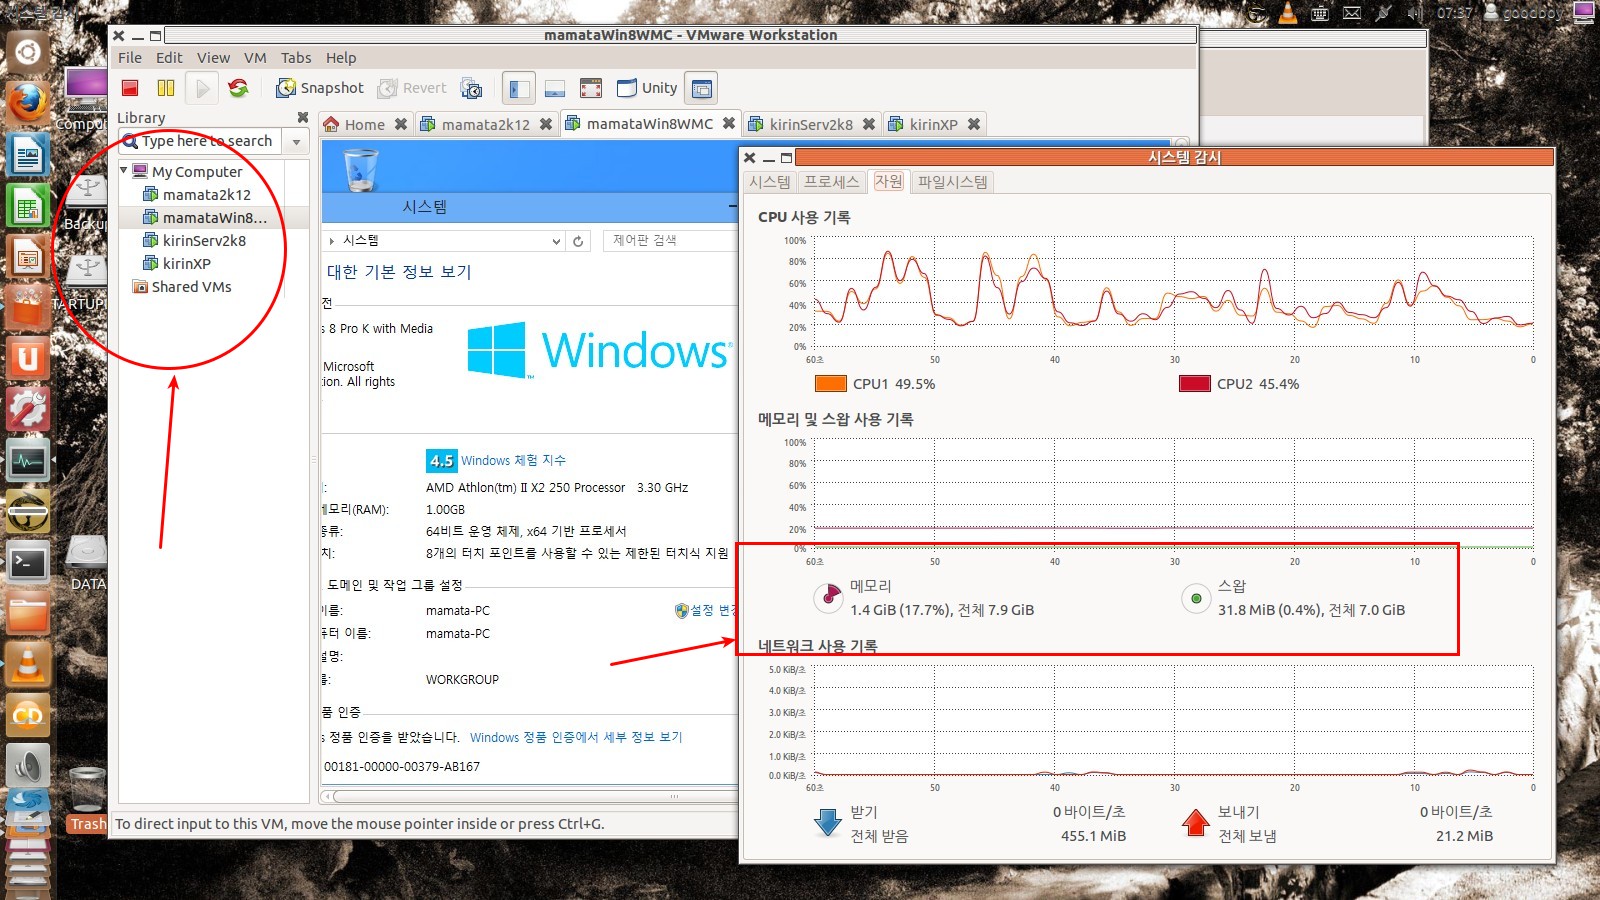1600x900 pixels.
Task: Open the 프로세스 tab in System Monitor
Action: 832,182
